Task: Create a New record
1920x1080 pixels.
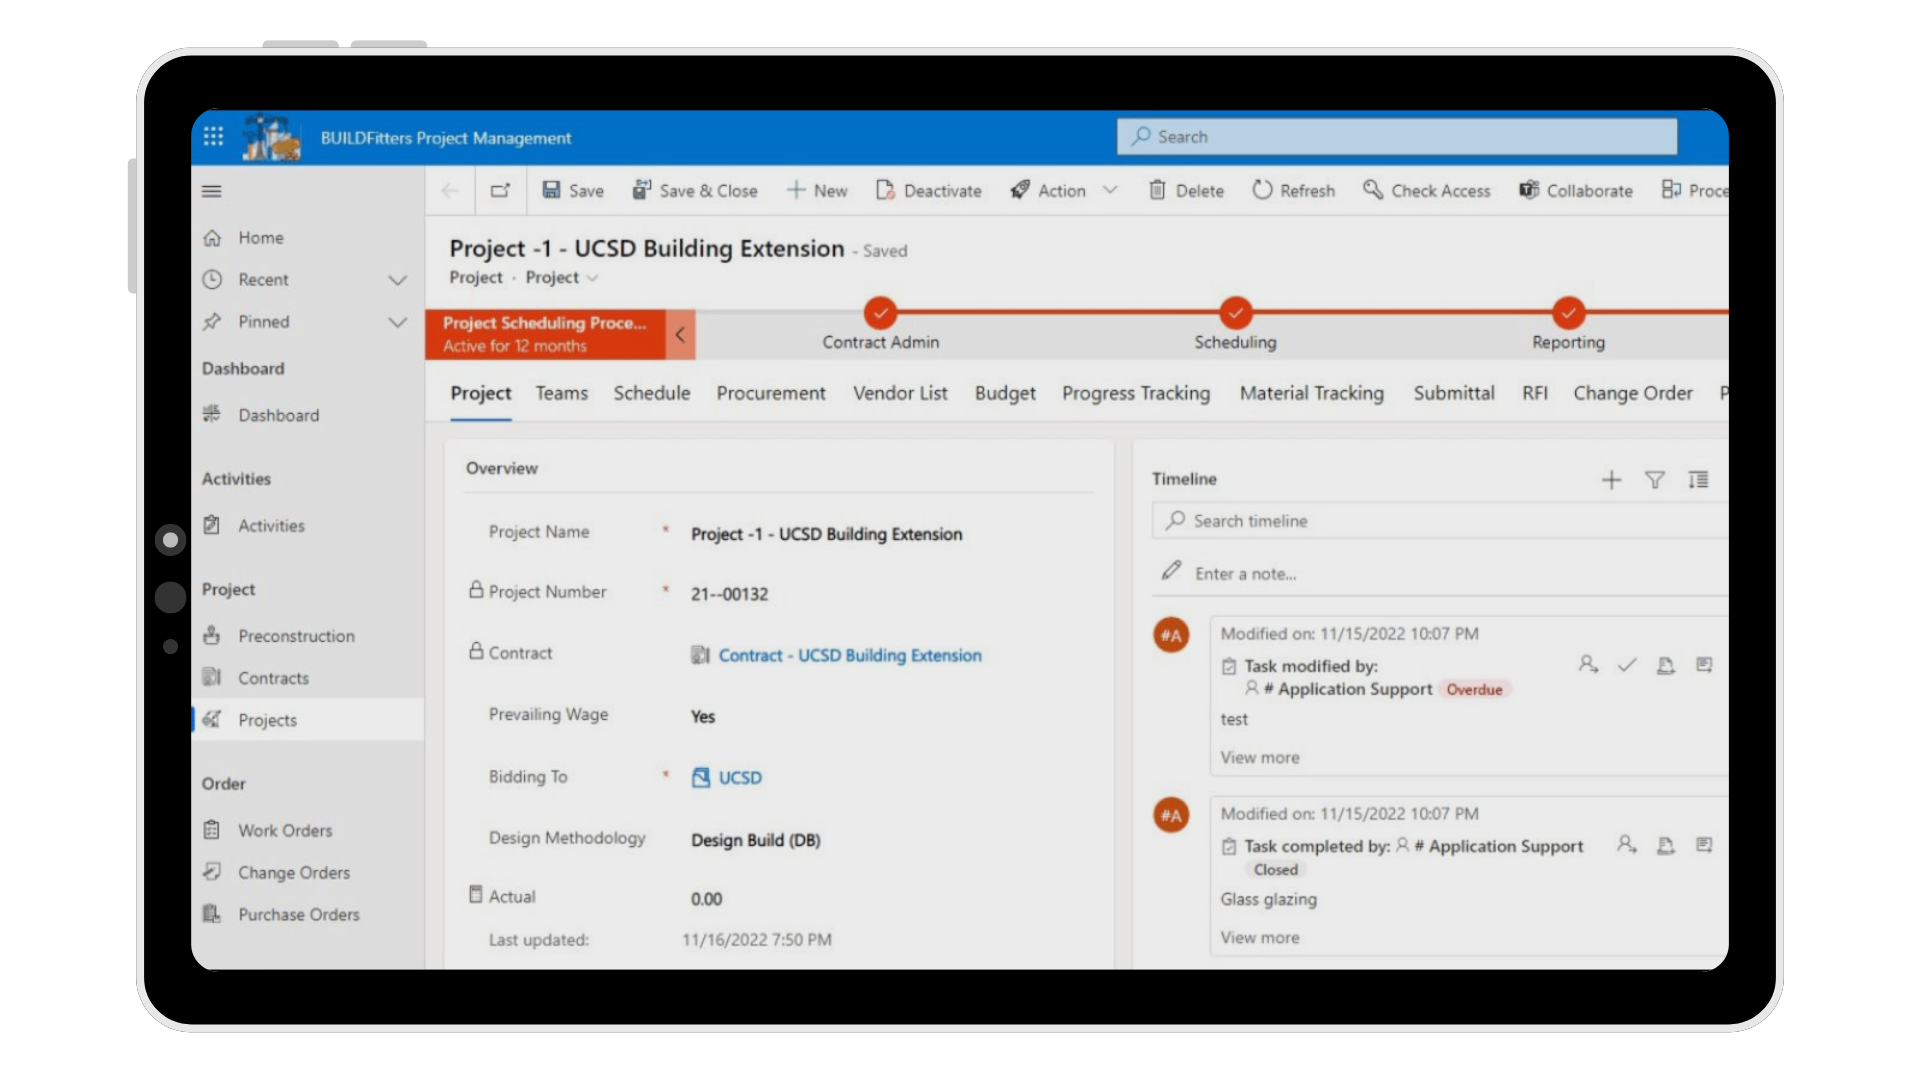Action: click(817, 190)
